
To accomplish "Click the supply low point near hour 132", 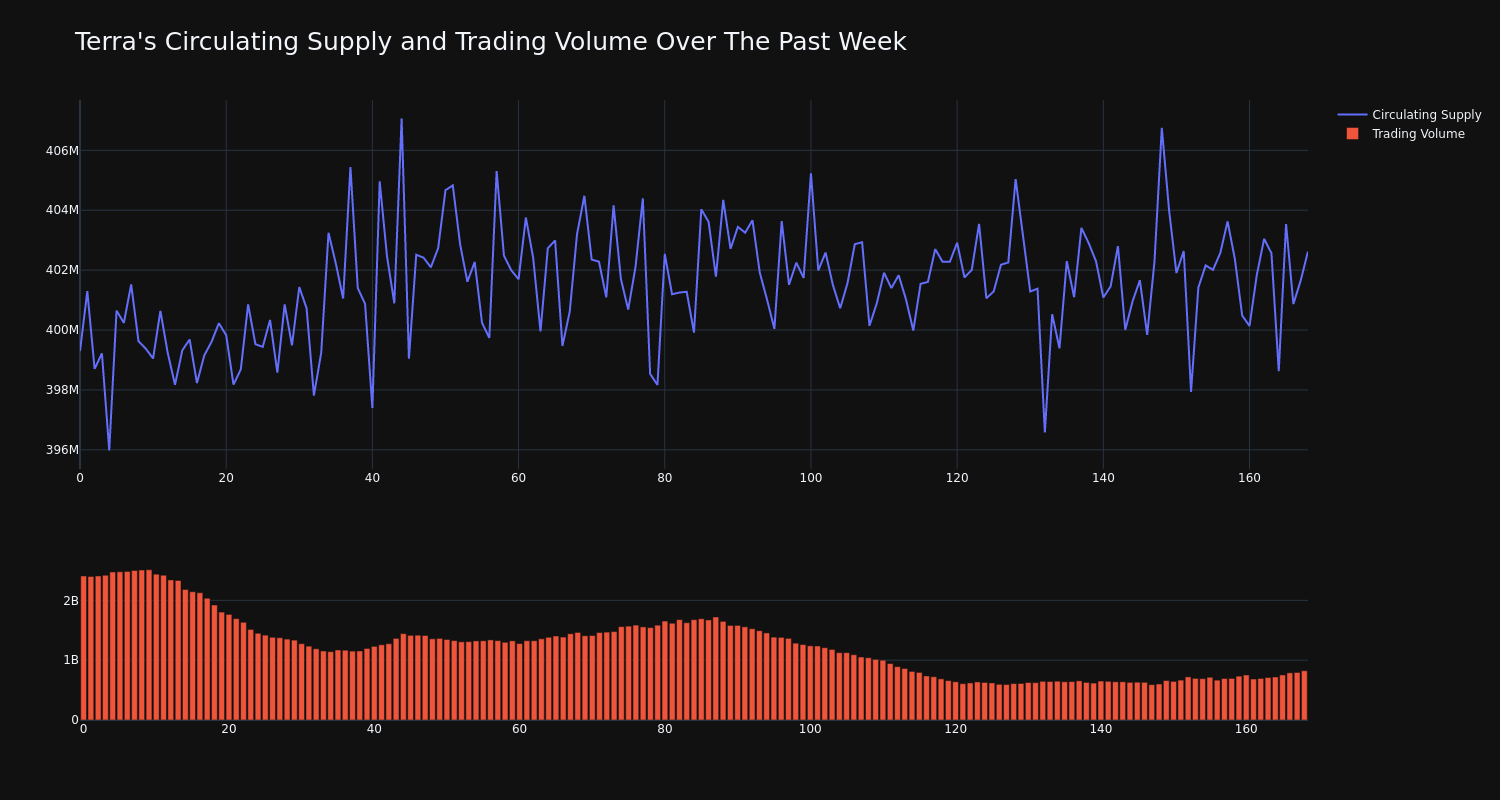I will point(1045,431).
